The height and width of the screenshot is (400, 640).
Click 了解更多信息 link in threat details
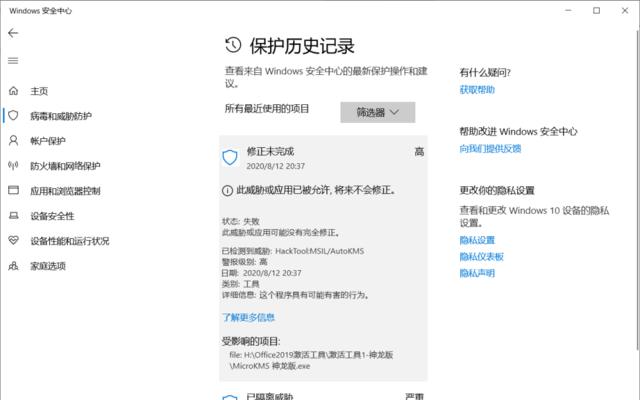pyautogui.click(x=248, y=317)
